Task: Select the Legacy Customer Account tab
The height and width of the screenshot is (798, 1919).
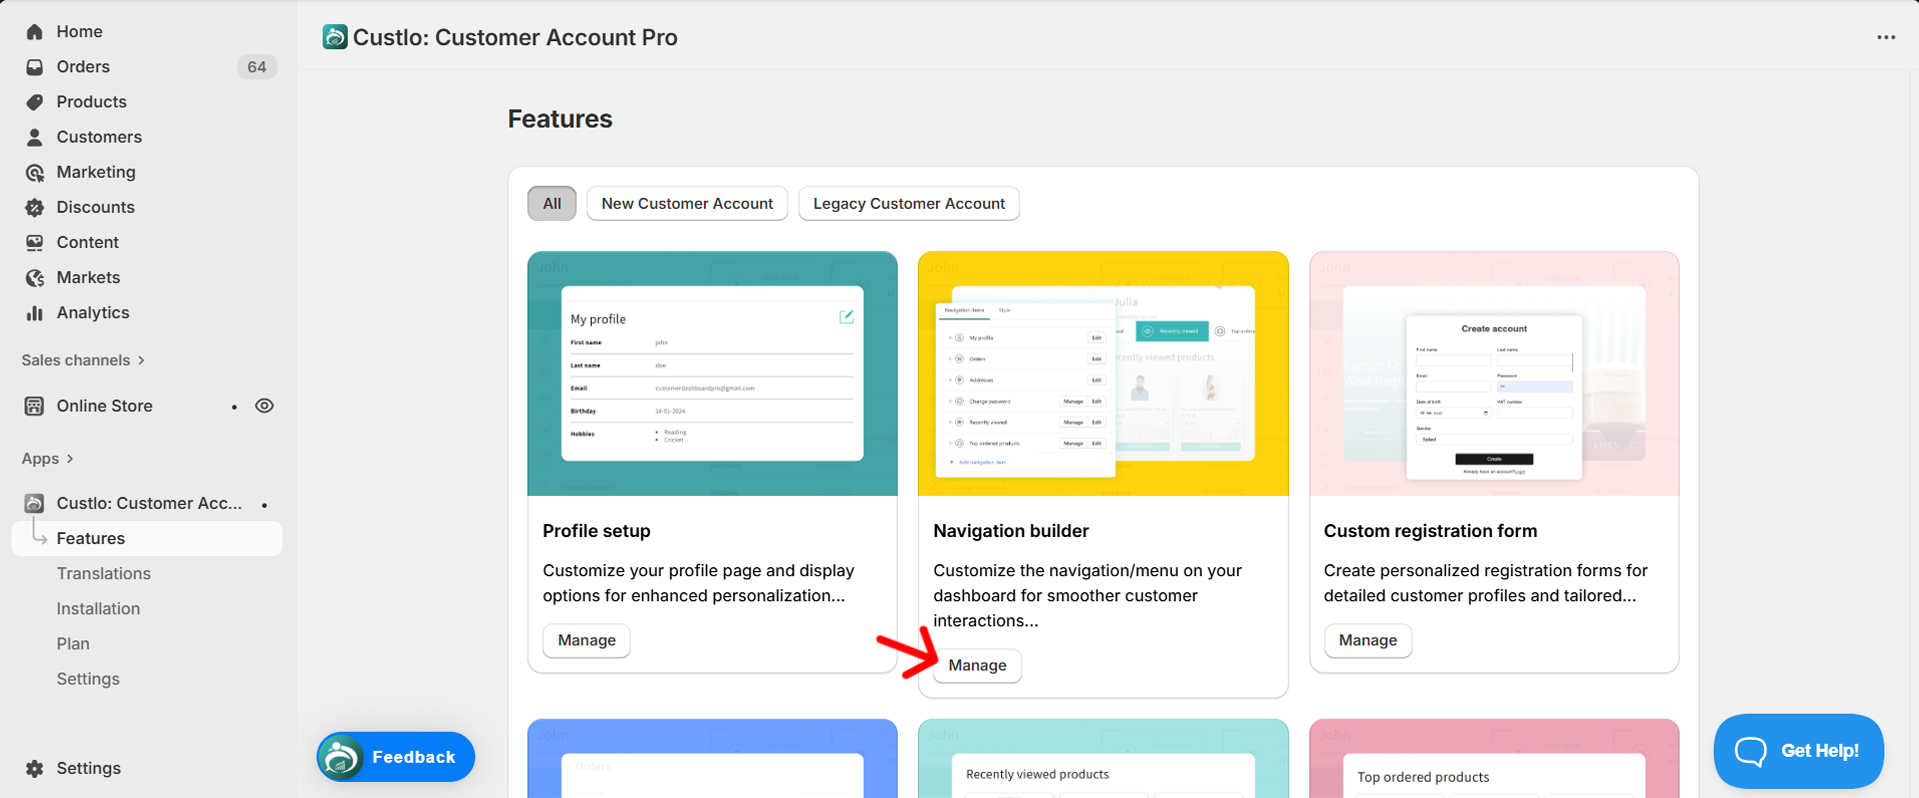Action: click(x=909, y=203)
